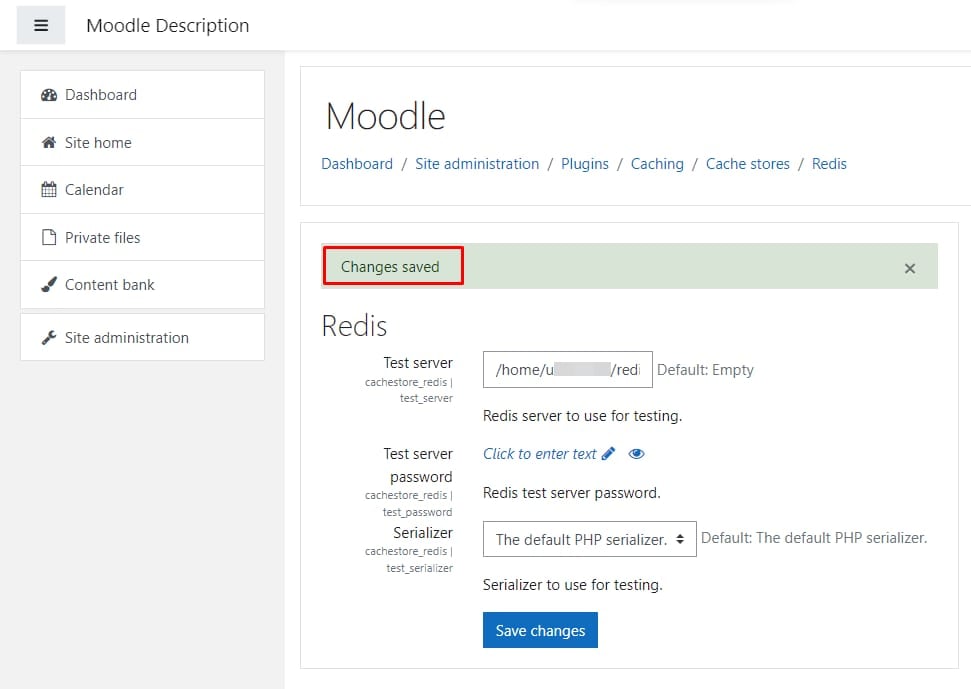Click 'Serializer to use for testing.' text

pos(573,585)
